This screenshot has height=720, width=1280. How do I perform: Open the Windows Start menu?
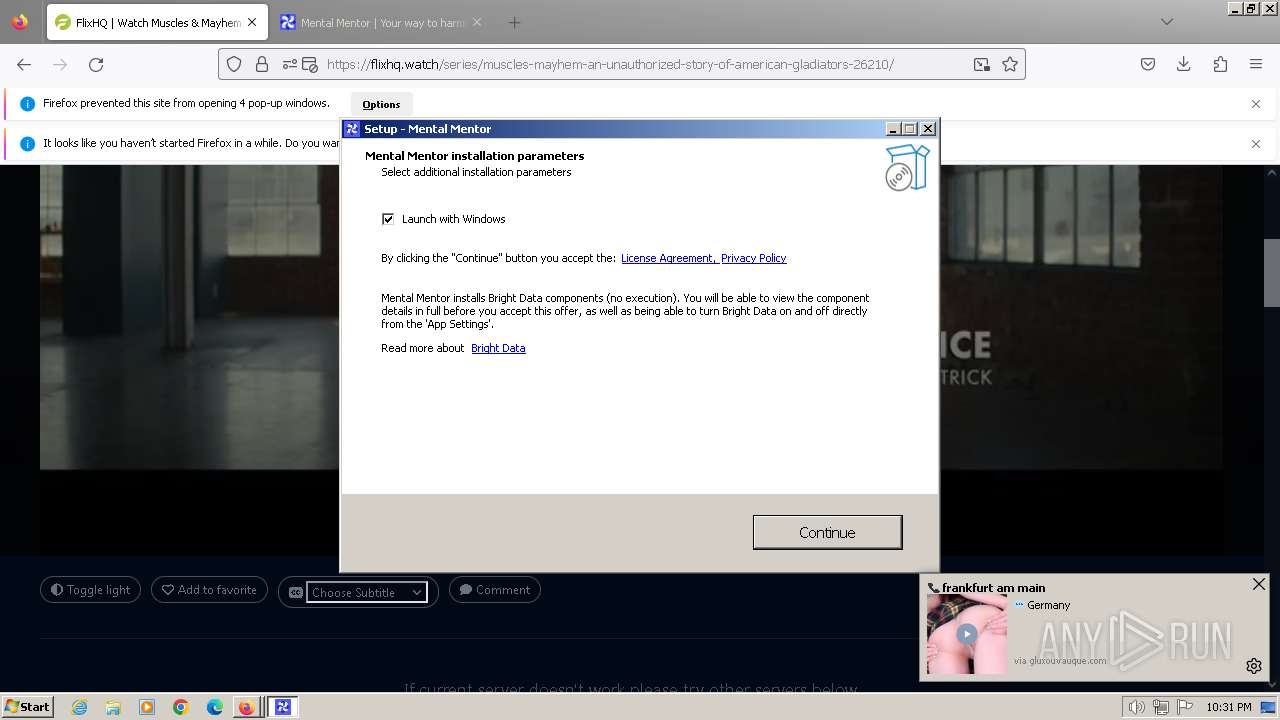(x=27, y=707)
